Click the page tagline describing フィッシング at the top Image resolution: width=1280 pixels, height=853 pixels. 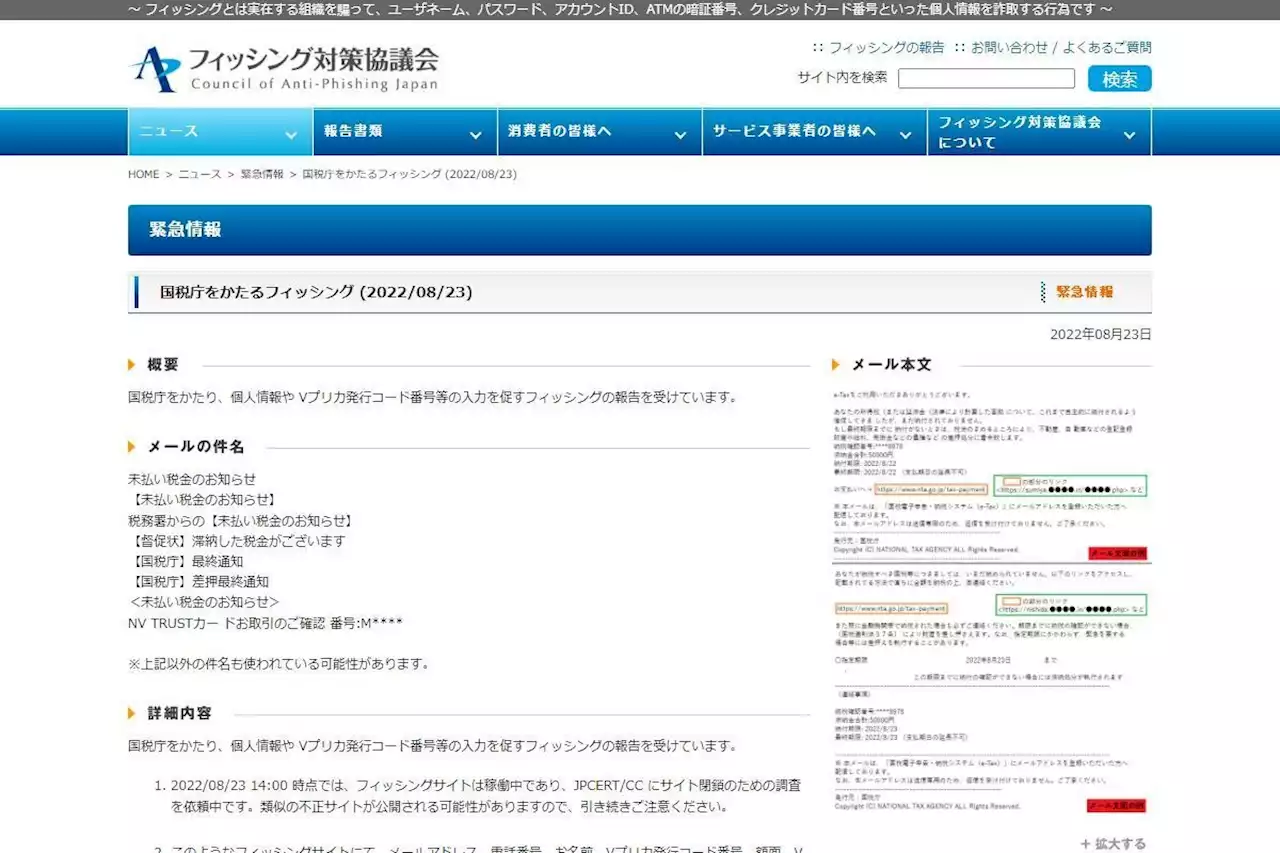(621, 9)
